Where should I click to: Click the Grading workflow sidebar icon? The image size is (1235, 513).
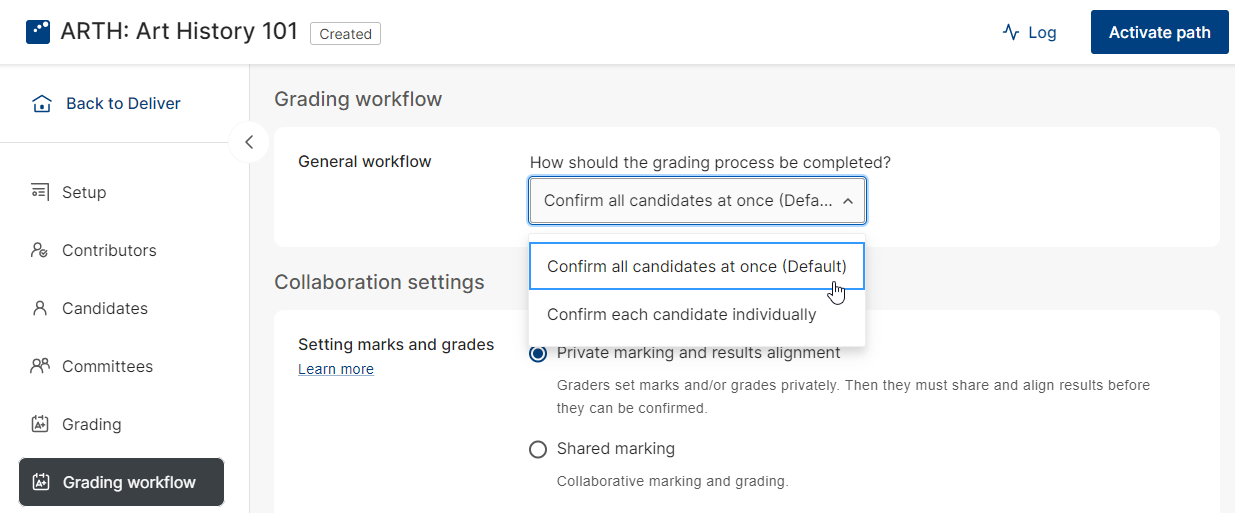tap(41, 482)
